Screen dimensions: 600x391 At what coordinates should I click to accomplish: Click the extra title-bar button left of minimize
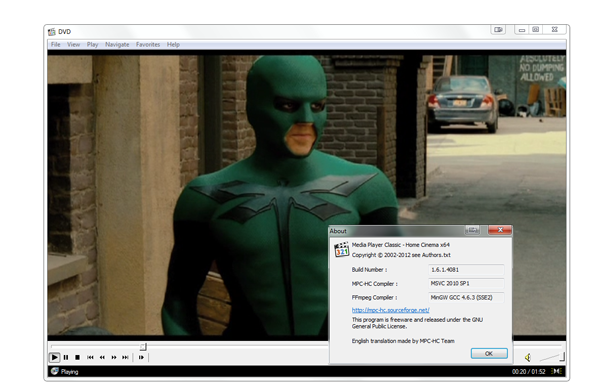tap(498, 29)
